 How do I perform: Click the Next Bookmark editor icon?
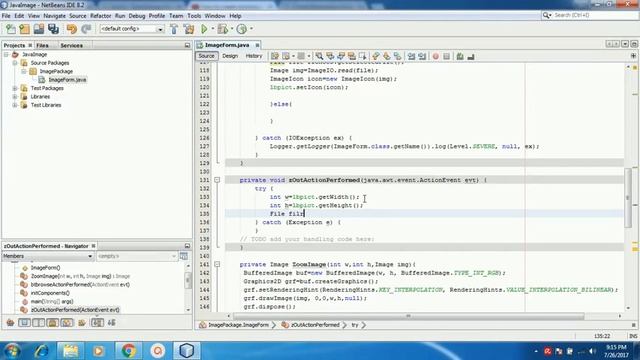387,56
